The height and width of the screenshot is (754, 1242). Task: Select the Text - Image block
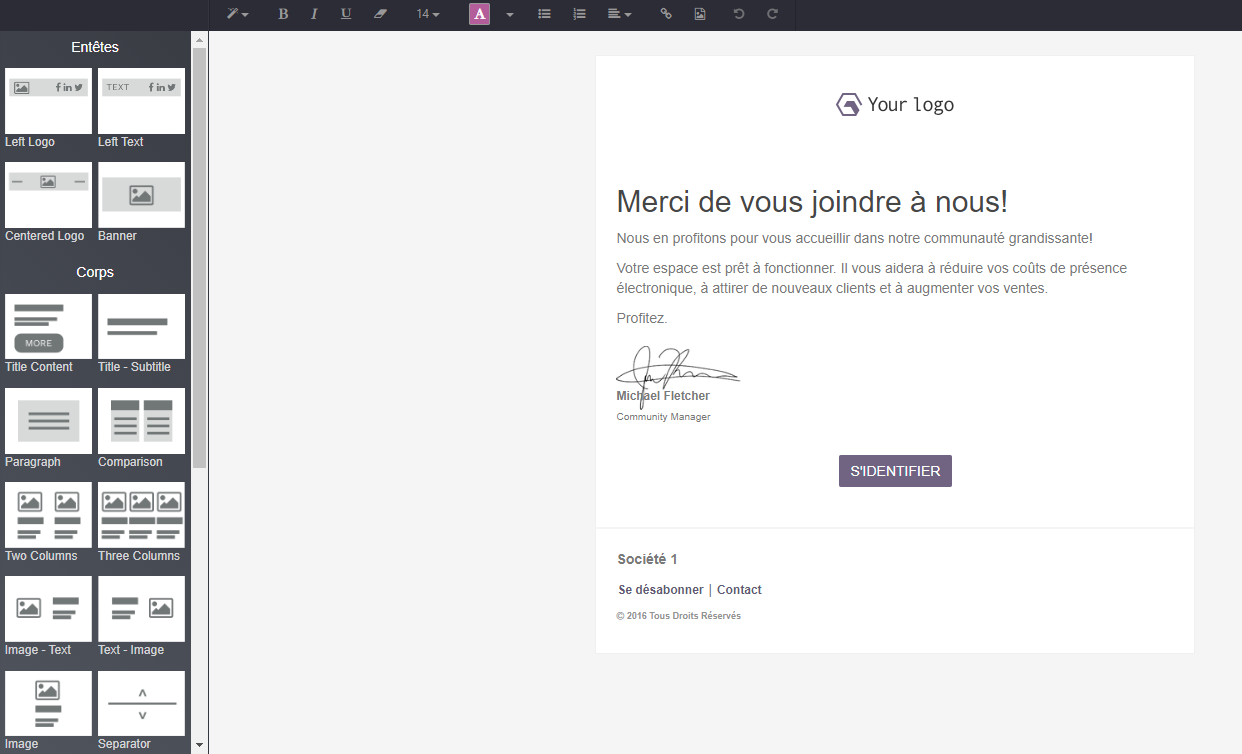pyautogui.click(x=141, y=617)
